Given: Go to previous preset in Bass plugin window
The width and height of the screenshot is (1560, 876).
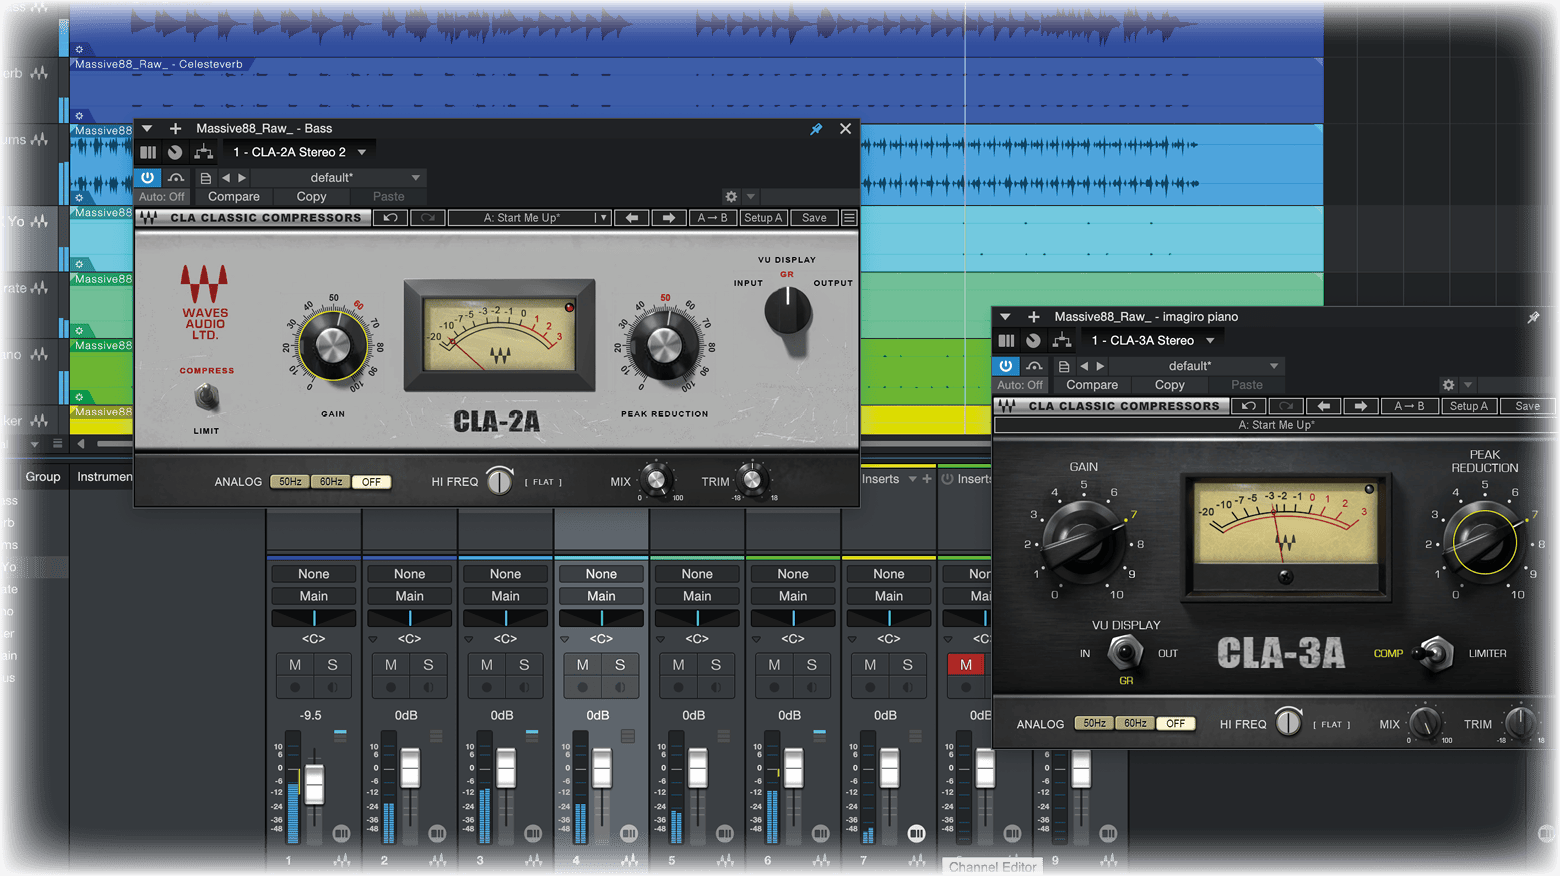Looking at the screenshot, I should tap(225, 178).
